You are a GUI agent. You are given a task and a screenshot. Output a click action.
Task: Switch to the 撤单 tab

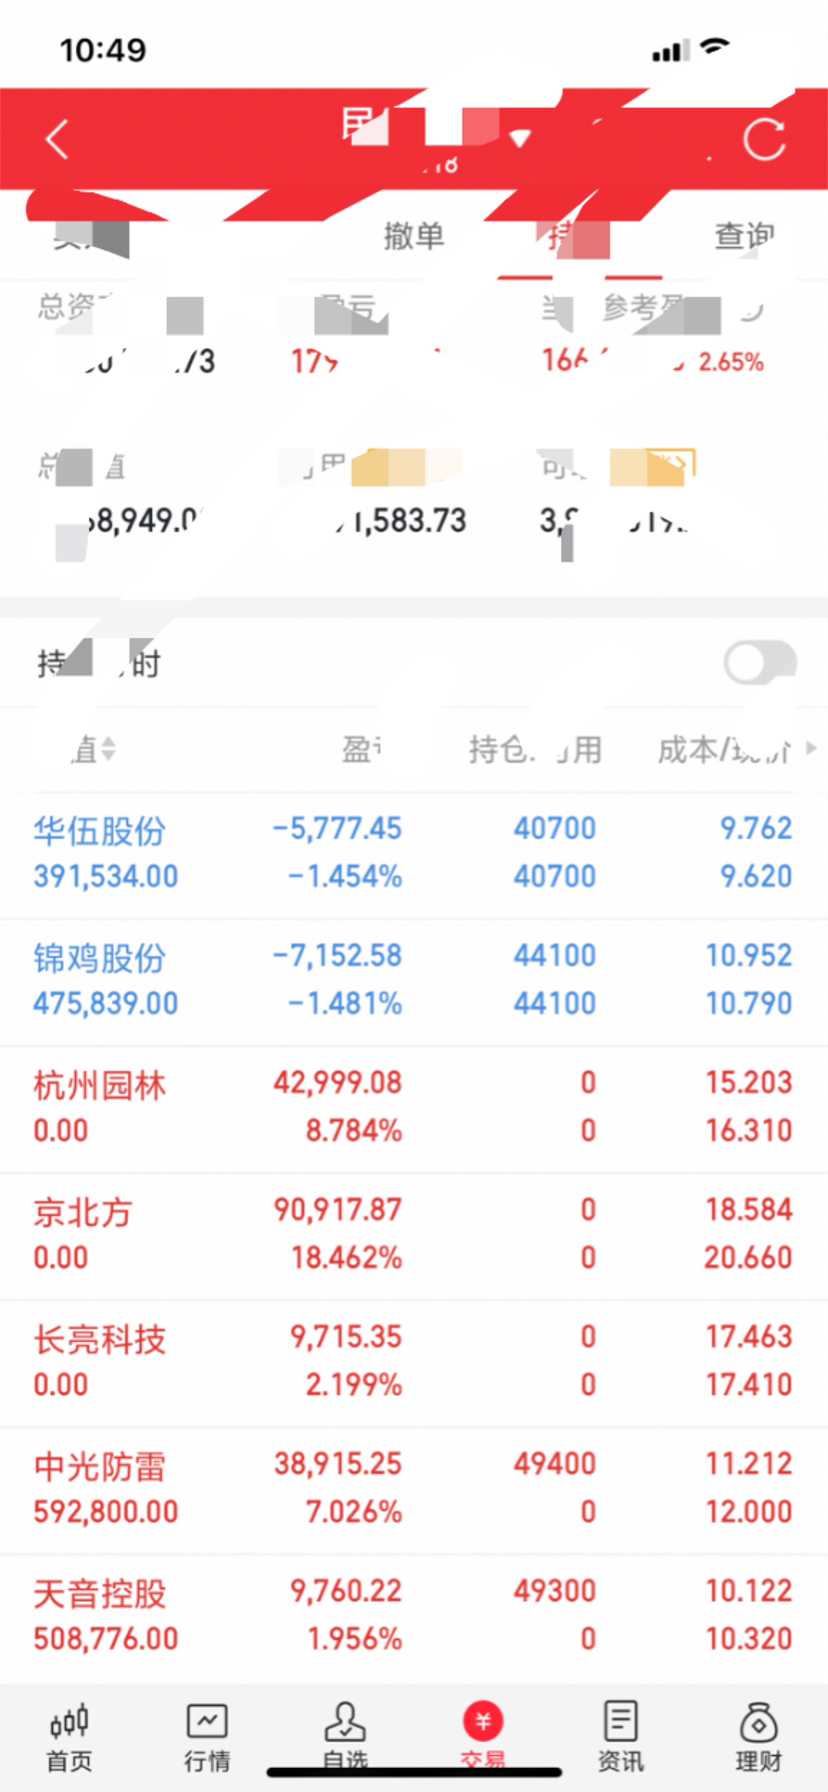coord(414,236)
